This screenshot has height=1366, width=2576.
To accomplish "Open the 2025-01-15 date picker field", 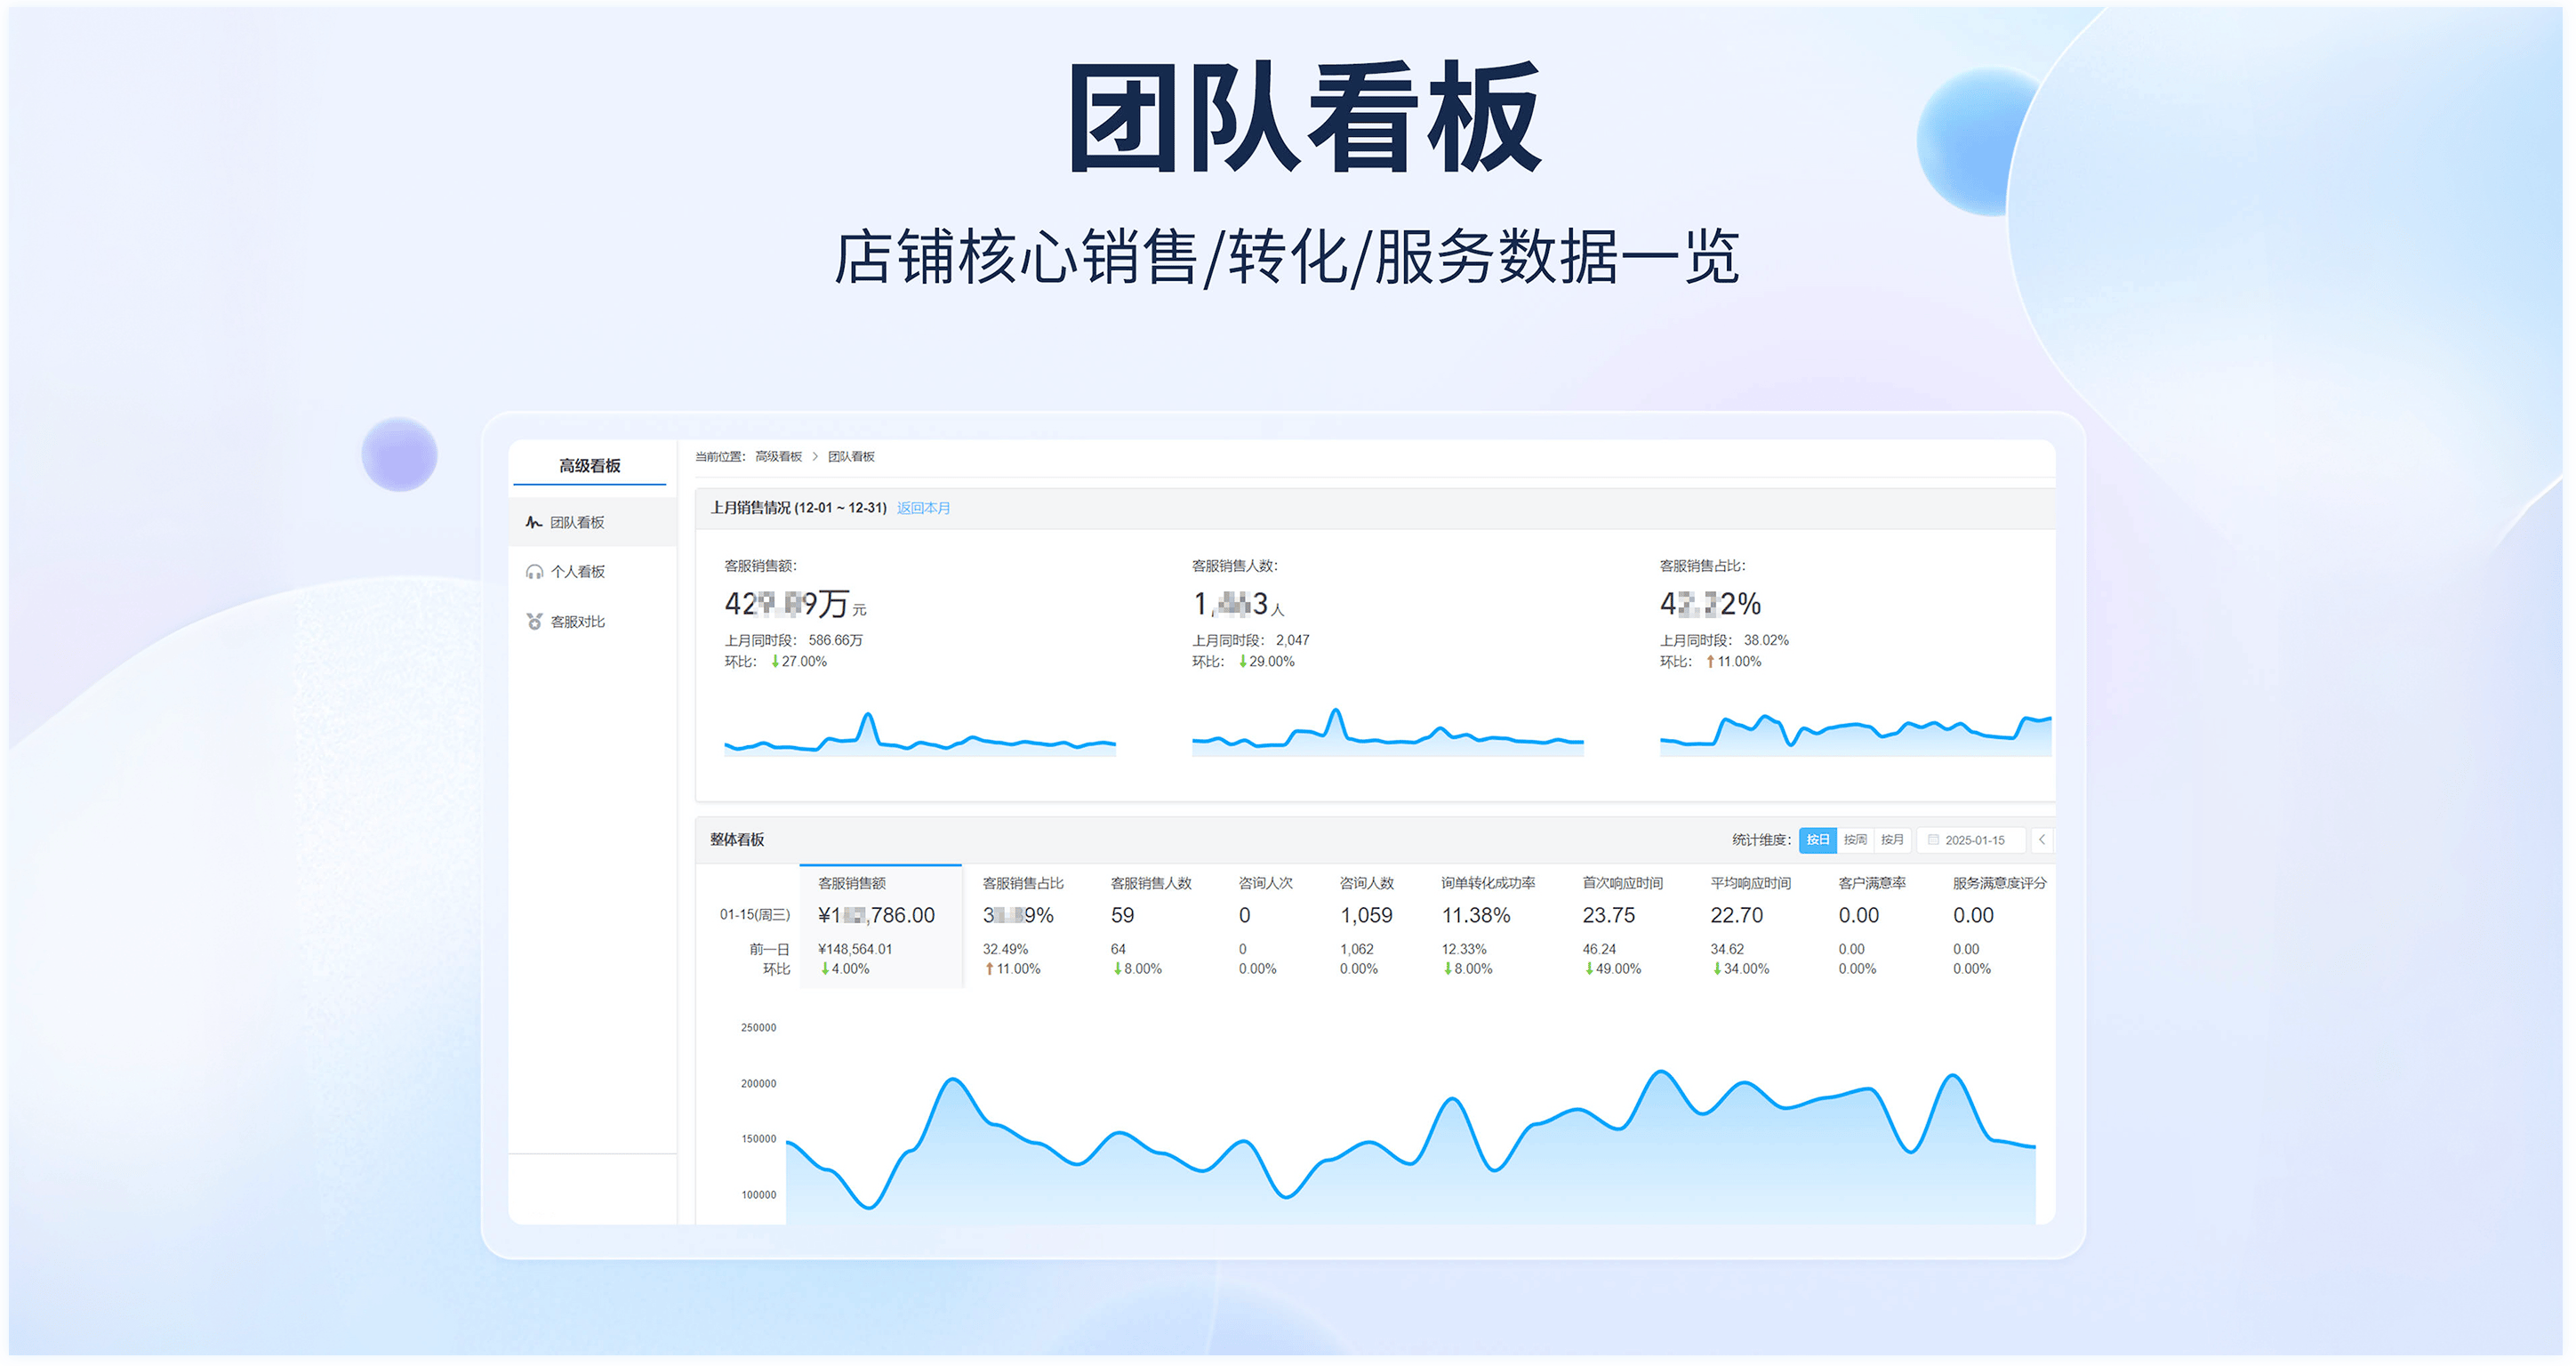I will [x=1974, y=840].
